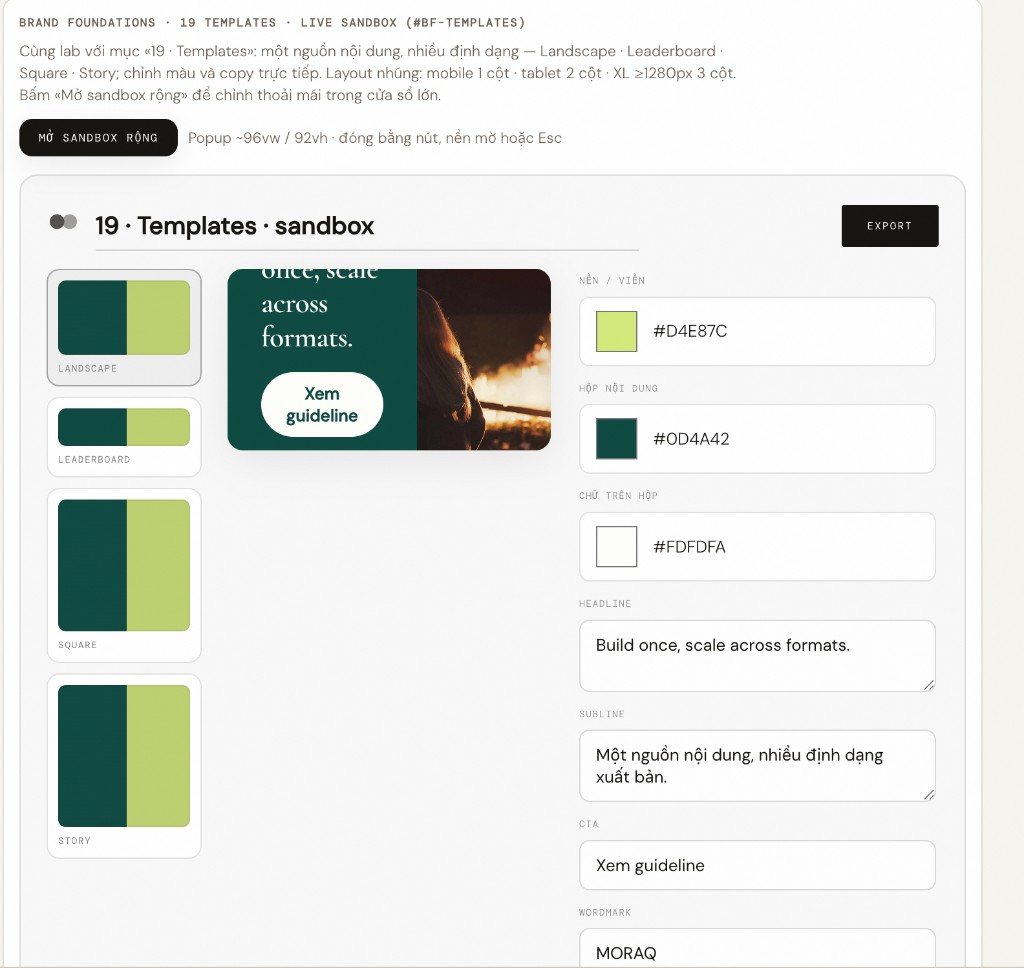This screenshot has width=1024, height=968.
Task: Select the Landscape format thumbnail
Action: coord(124,327)
